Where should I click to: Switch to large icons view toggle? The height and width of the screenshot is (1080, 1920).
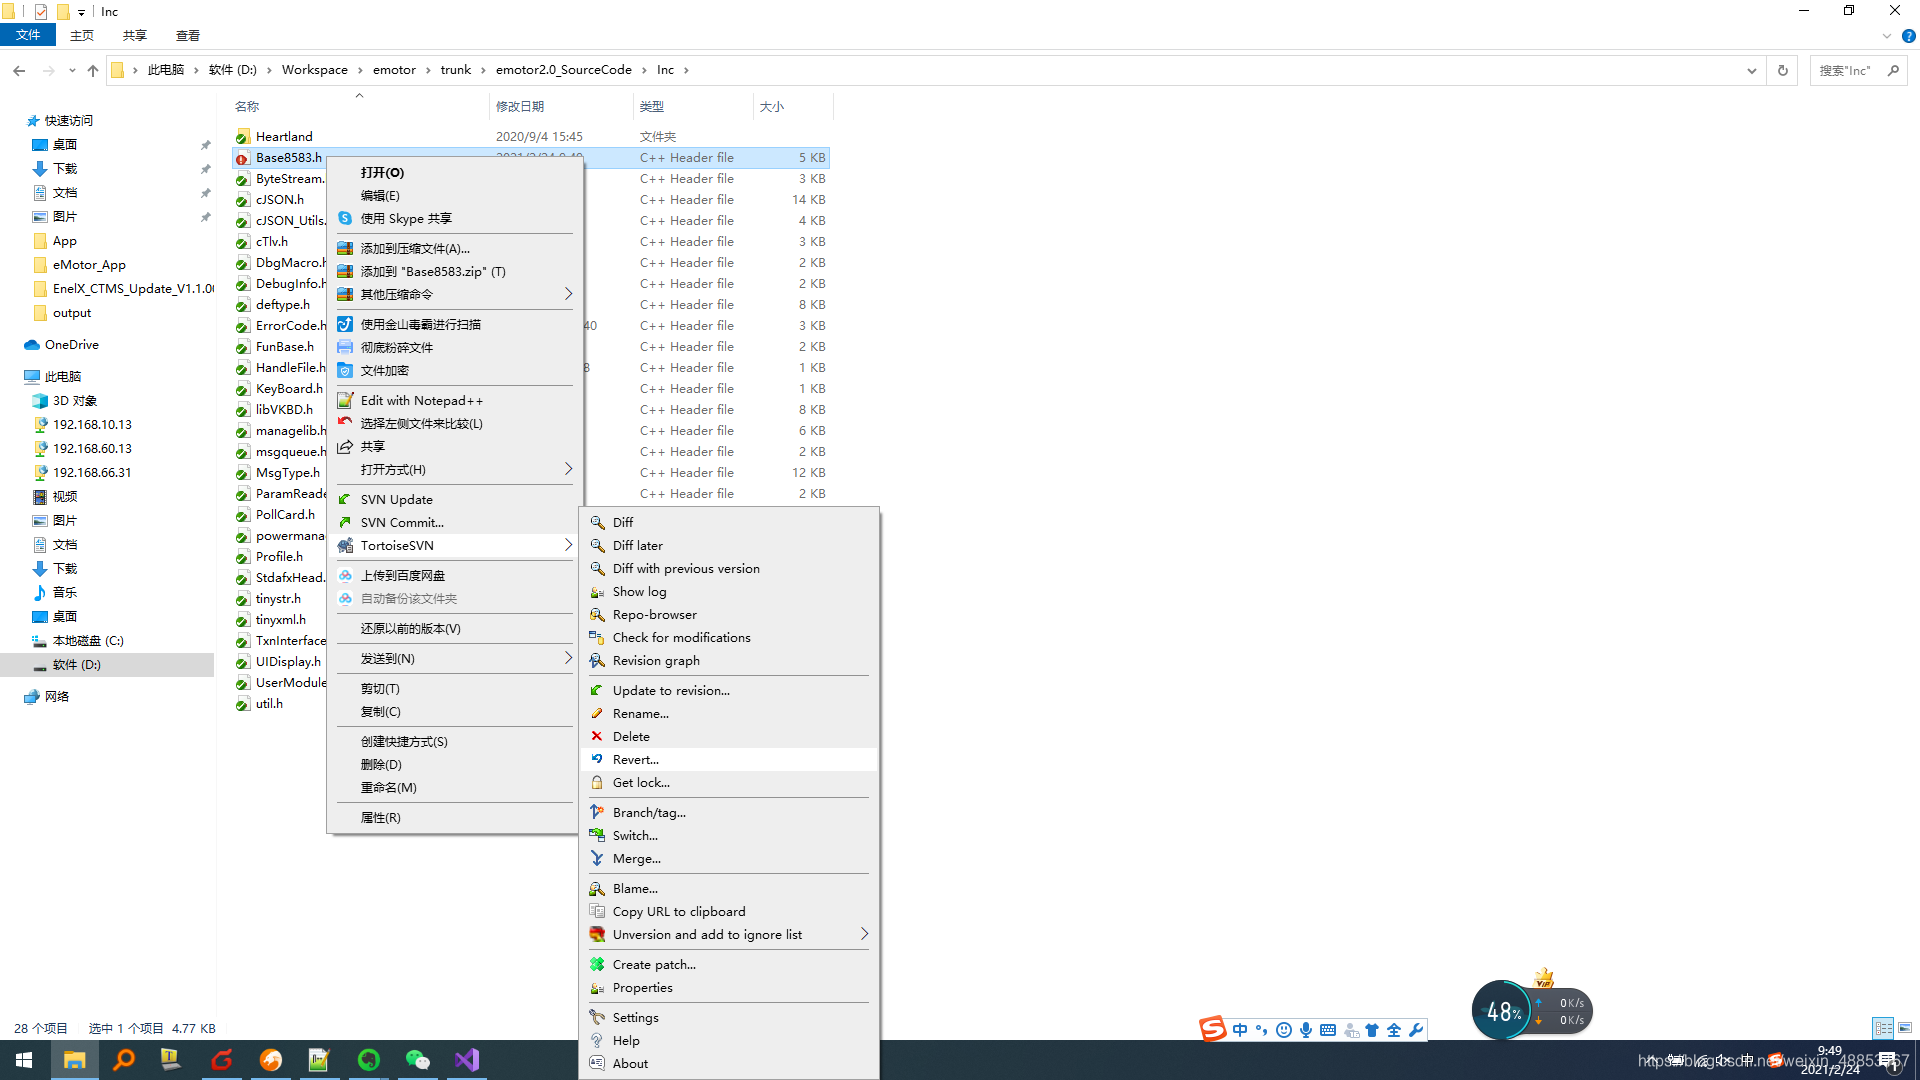(1905, 1028)
